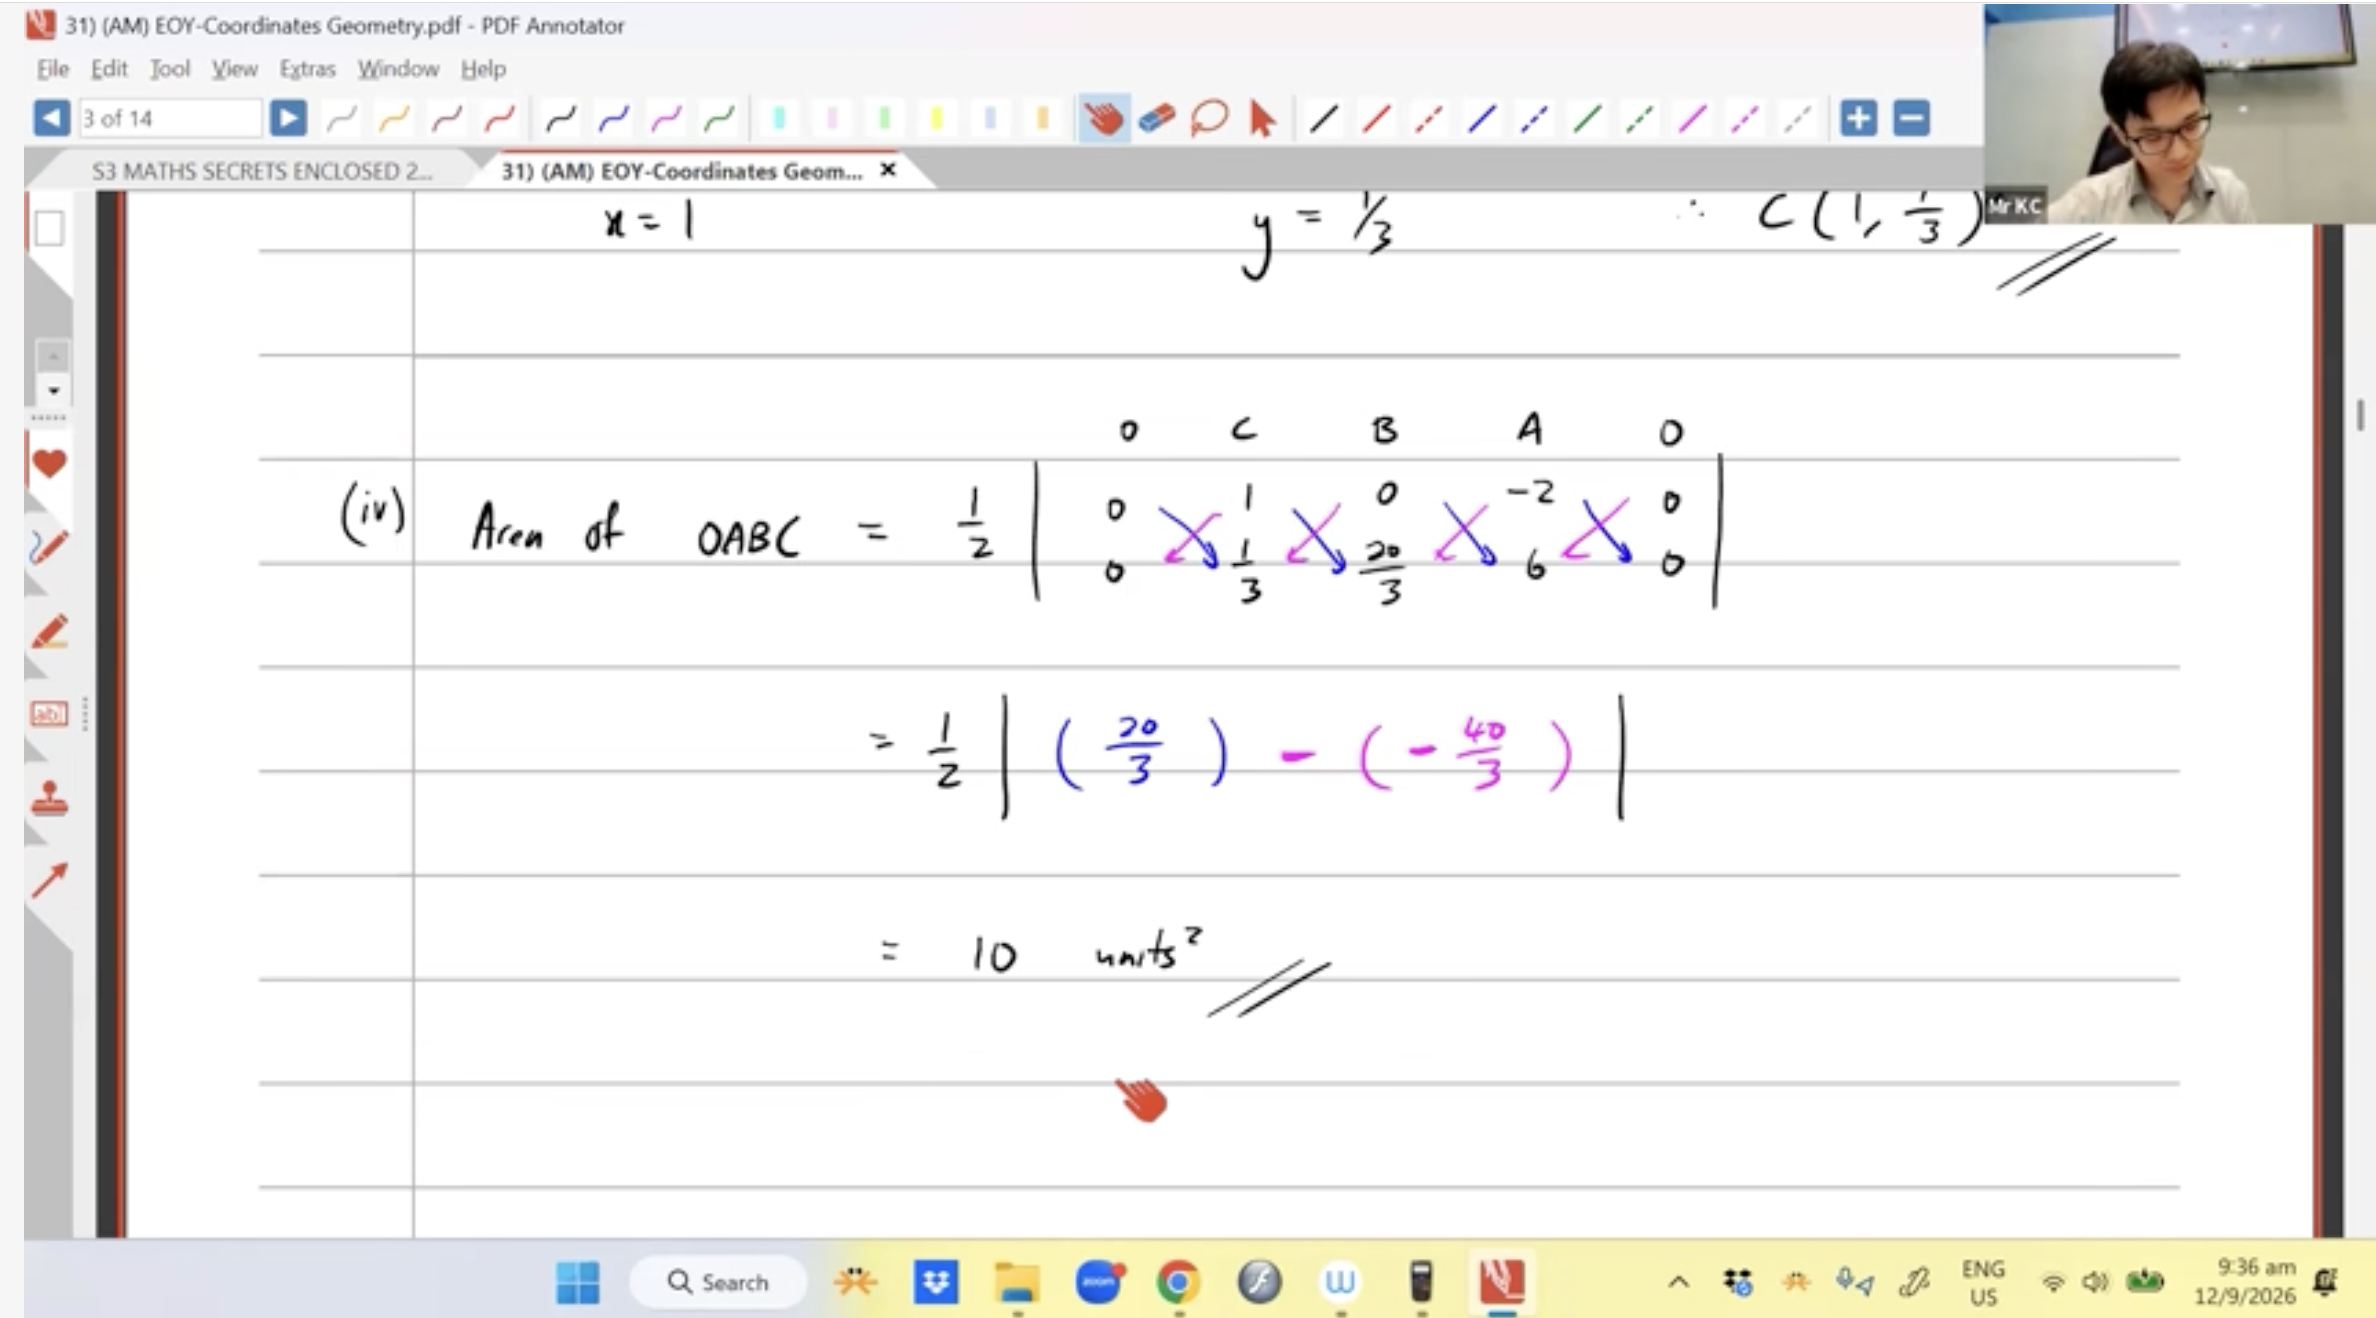2376x1318 pixels.
Task: Pick the cyan highlighter swatch
Action: [779, 119]
